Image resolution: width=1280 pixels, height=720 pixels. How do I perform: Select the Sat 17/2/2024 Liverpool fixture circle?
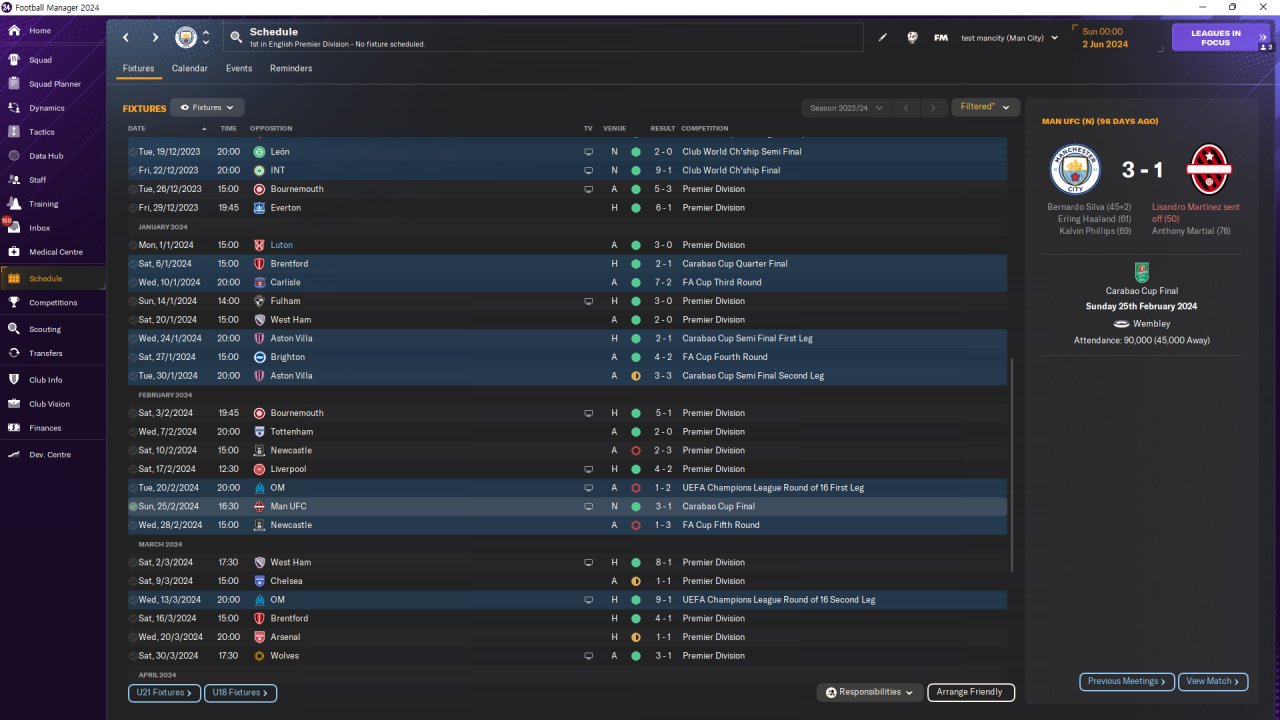click(133, 469)
